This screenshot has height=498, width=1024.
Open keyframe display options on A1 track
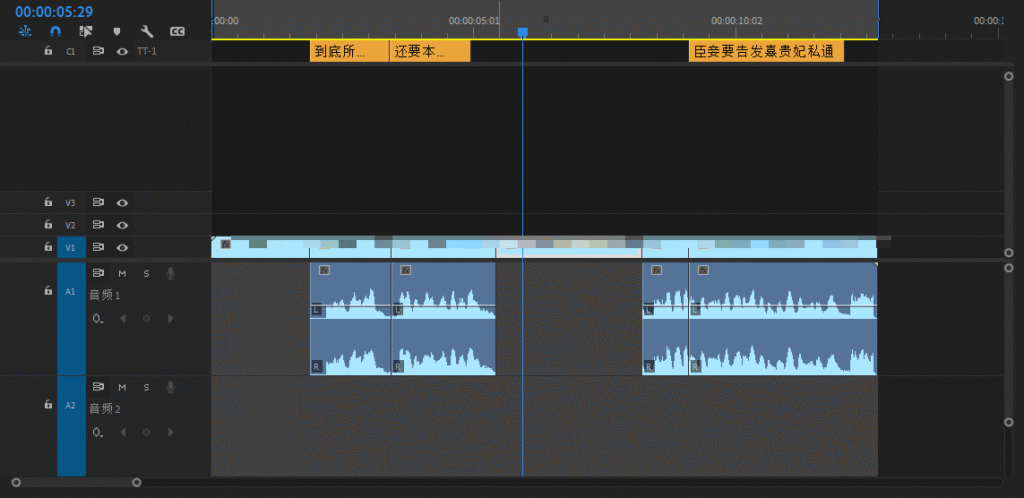[x=97, y=318]
